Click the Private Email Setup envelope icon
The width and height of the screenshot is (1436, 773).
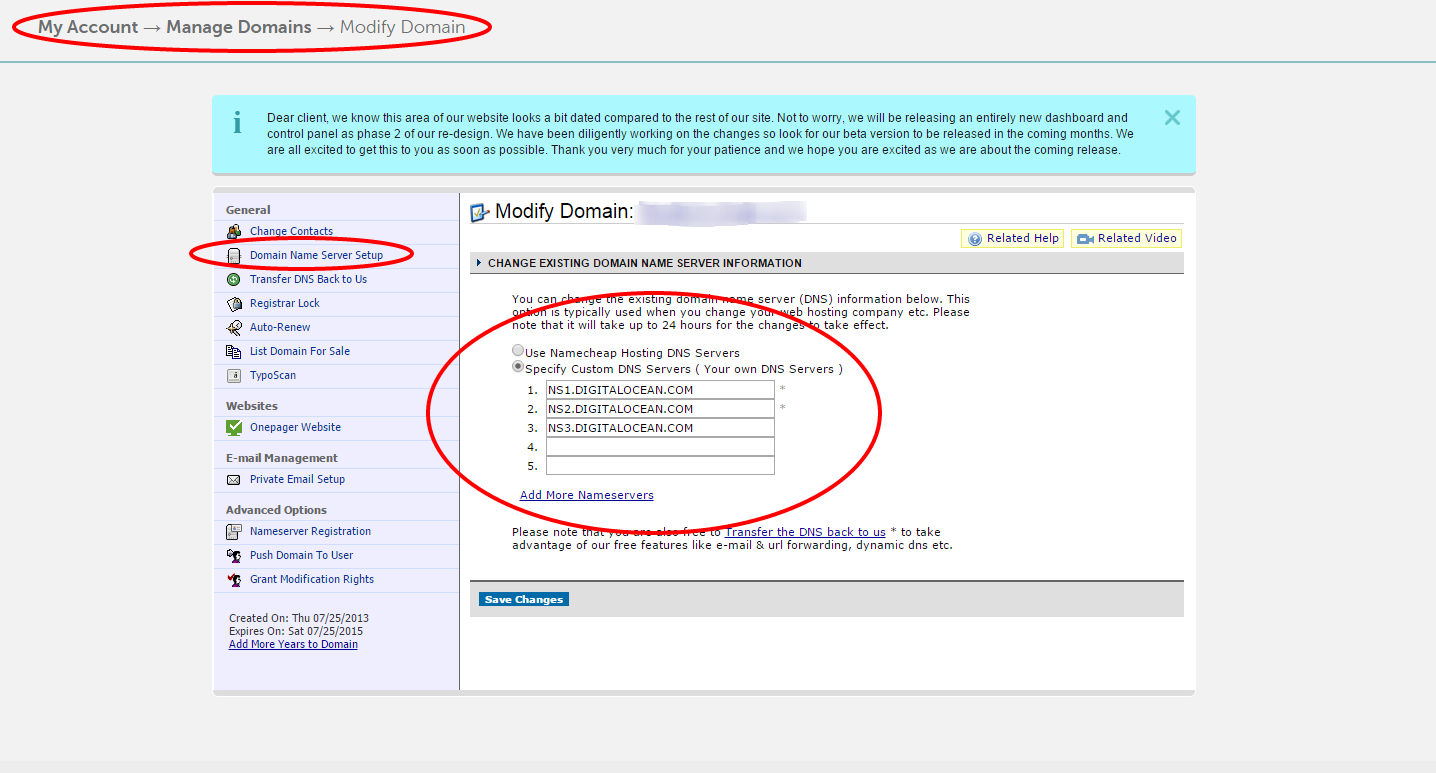[x=234, y=479]
